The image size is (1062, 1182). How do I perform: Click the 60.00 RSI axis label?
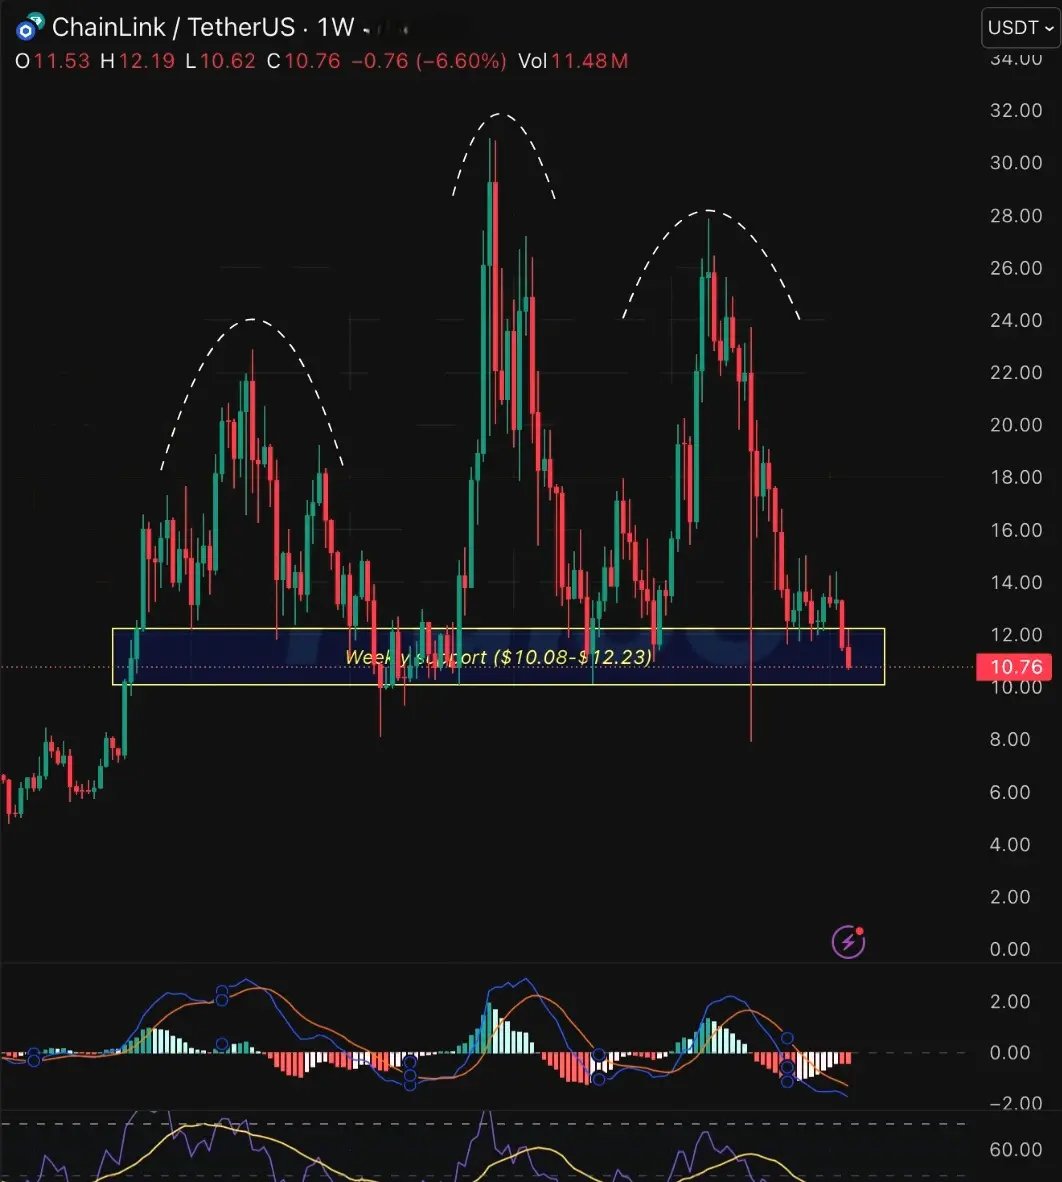pos(1015,1150)
